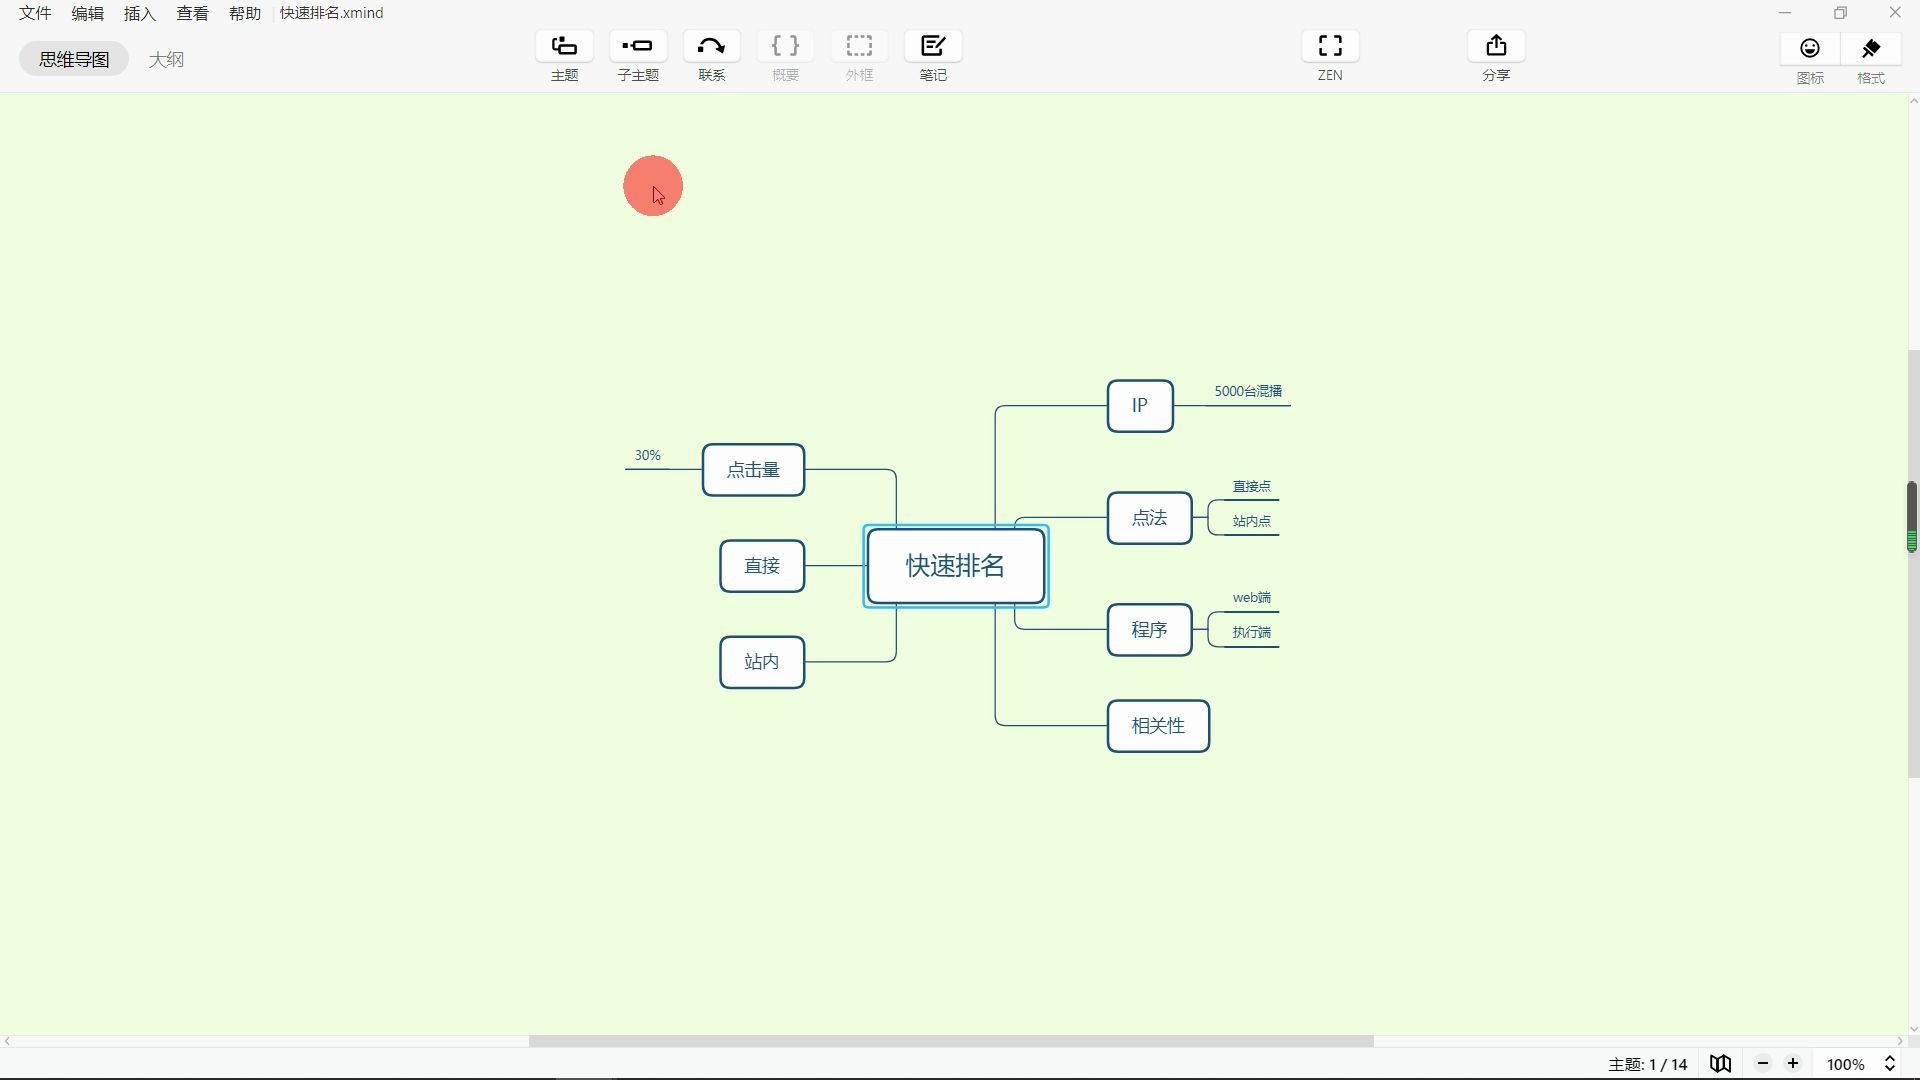1920x1080 pixels.
Task: Click the map overview book icon
Action: point(1720,1064)
